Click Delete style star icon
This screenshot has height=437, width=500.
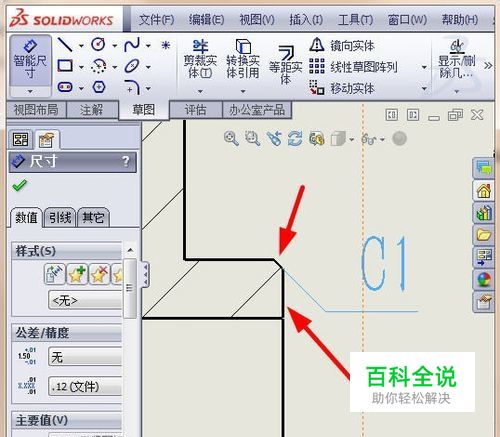click(99, 274)
